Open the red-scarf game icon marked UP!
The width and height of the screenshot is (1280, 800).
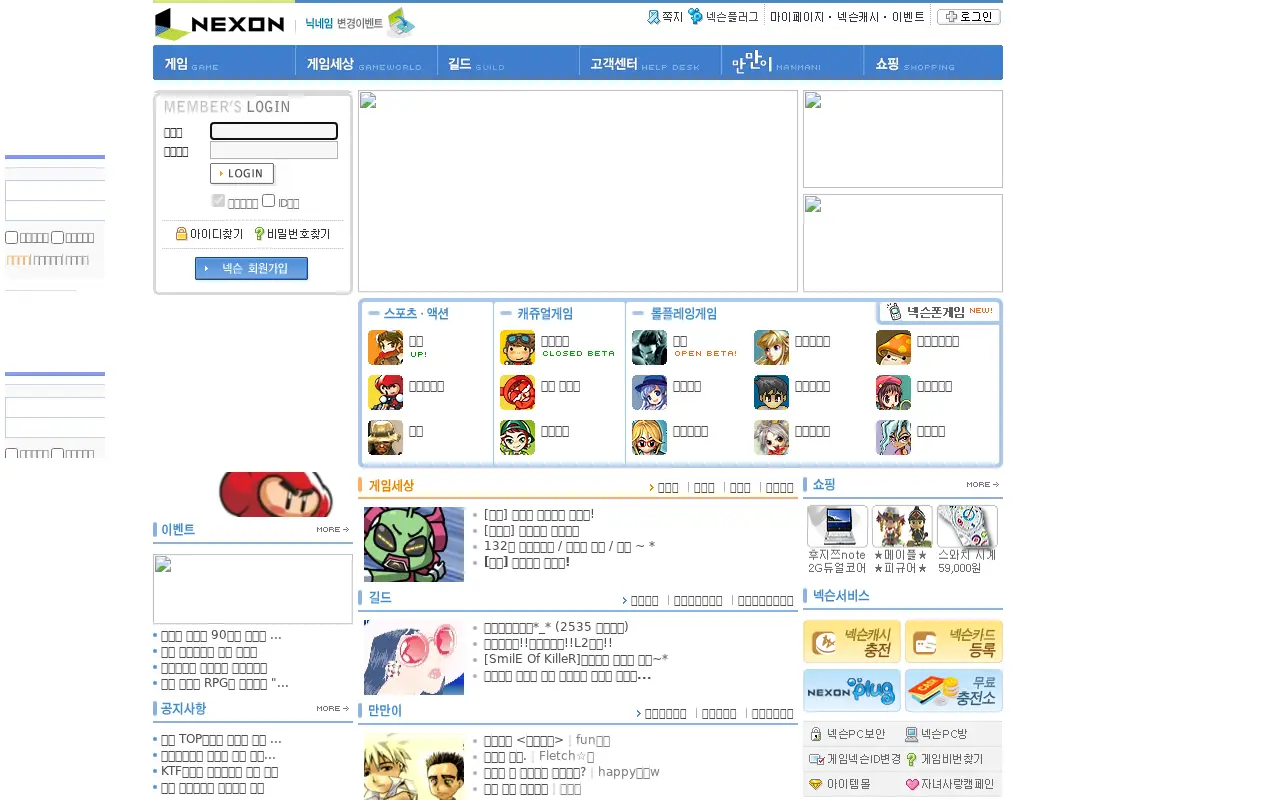tap(385, 347)
